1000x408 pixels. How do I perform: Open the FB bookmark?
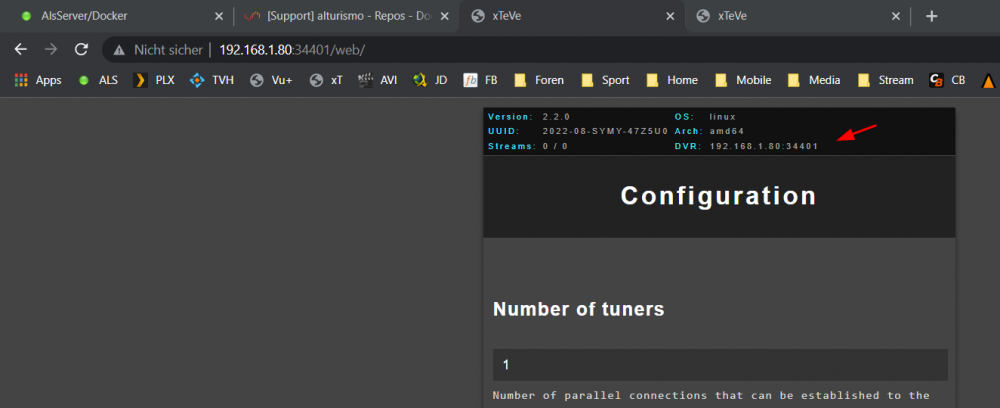(481, 80)
